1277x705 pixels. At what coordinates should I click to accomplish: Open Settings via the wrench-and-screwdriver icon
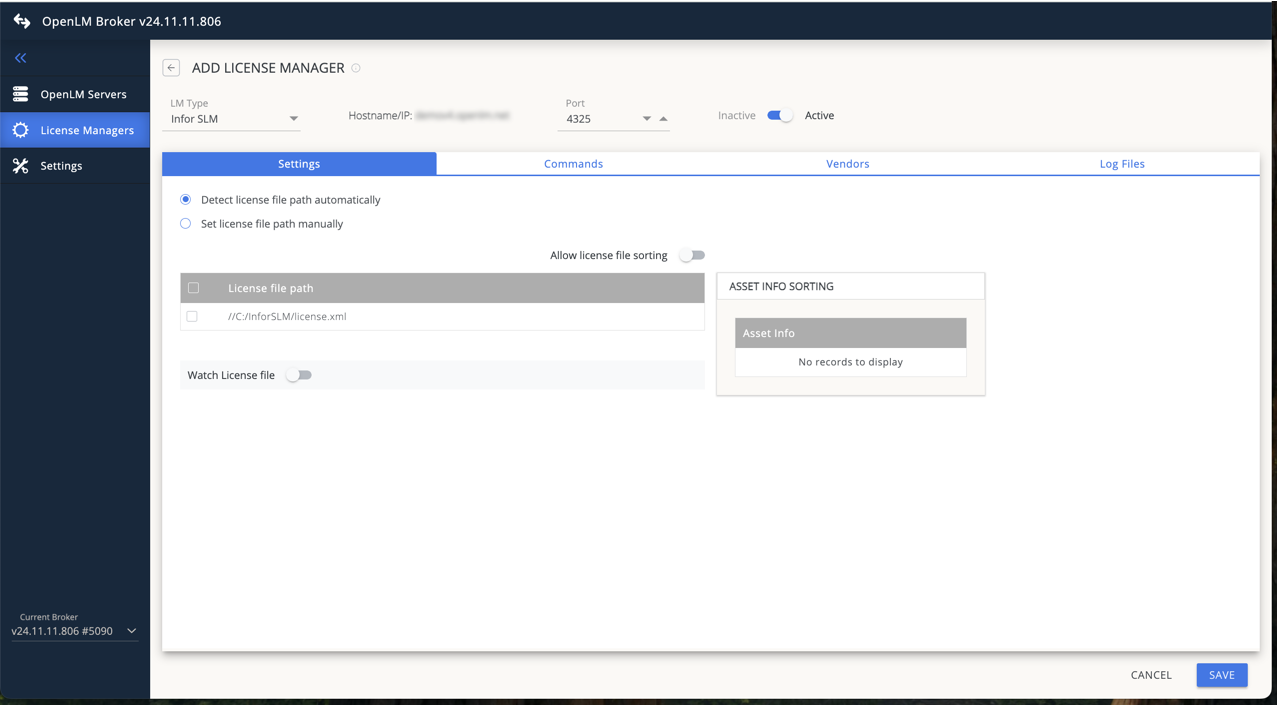pos(20,165)
